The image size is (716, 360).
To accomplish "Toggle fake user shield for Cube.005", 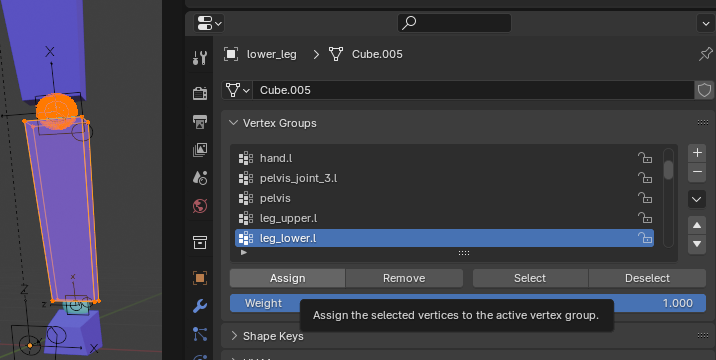I will click(704, 90).
